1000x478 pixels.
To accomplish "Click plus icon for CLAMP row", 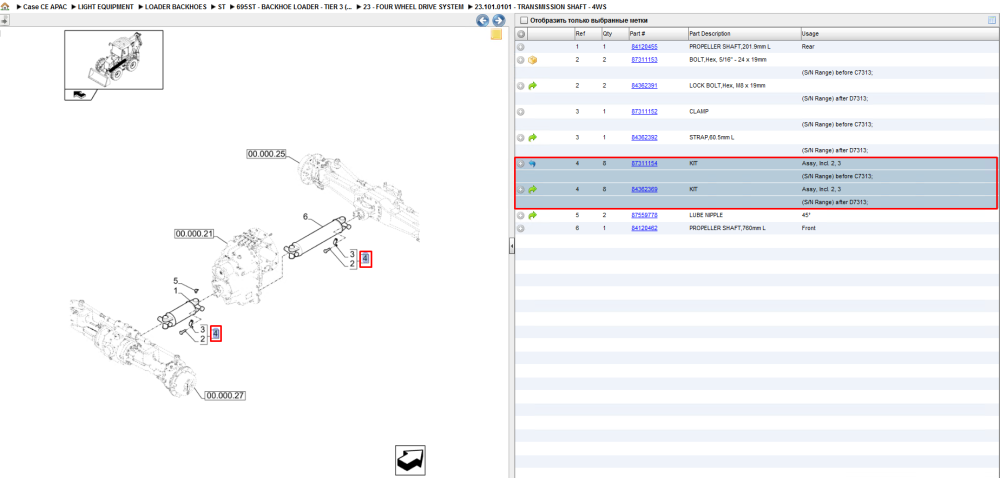I will 521,112.
